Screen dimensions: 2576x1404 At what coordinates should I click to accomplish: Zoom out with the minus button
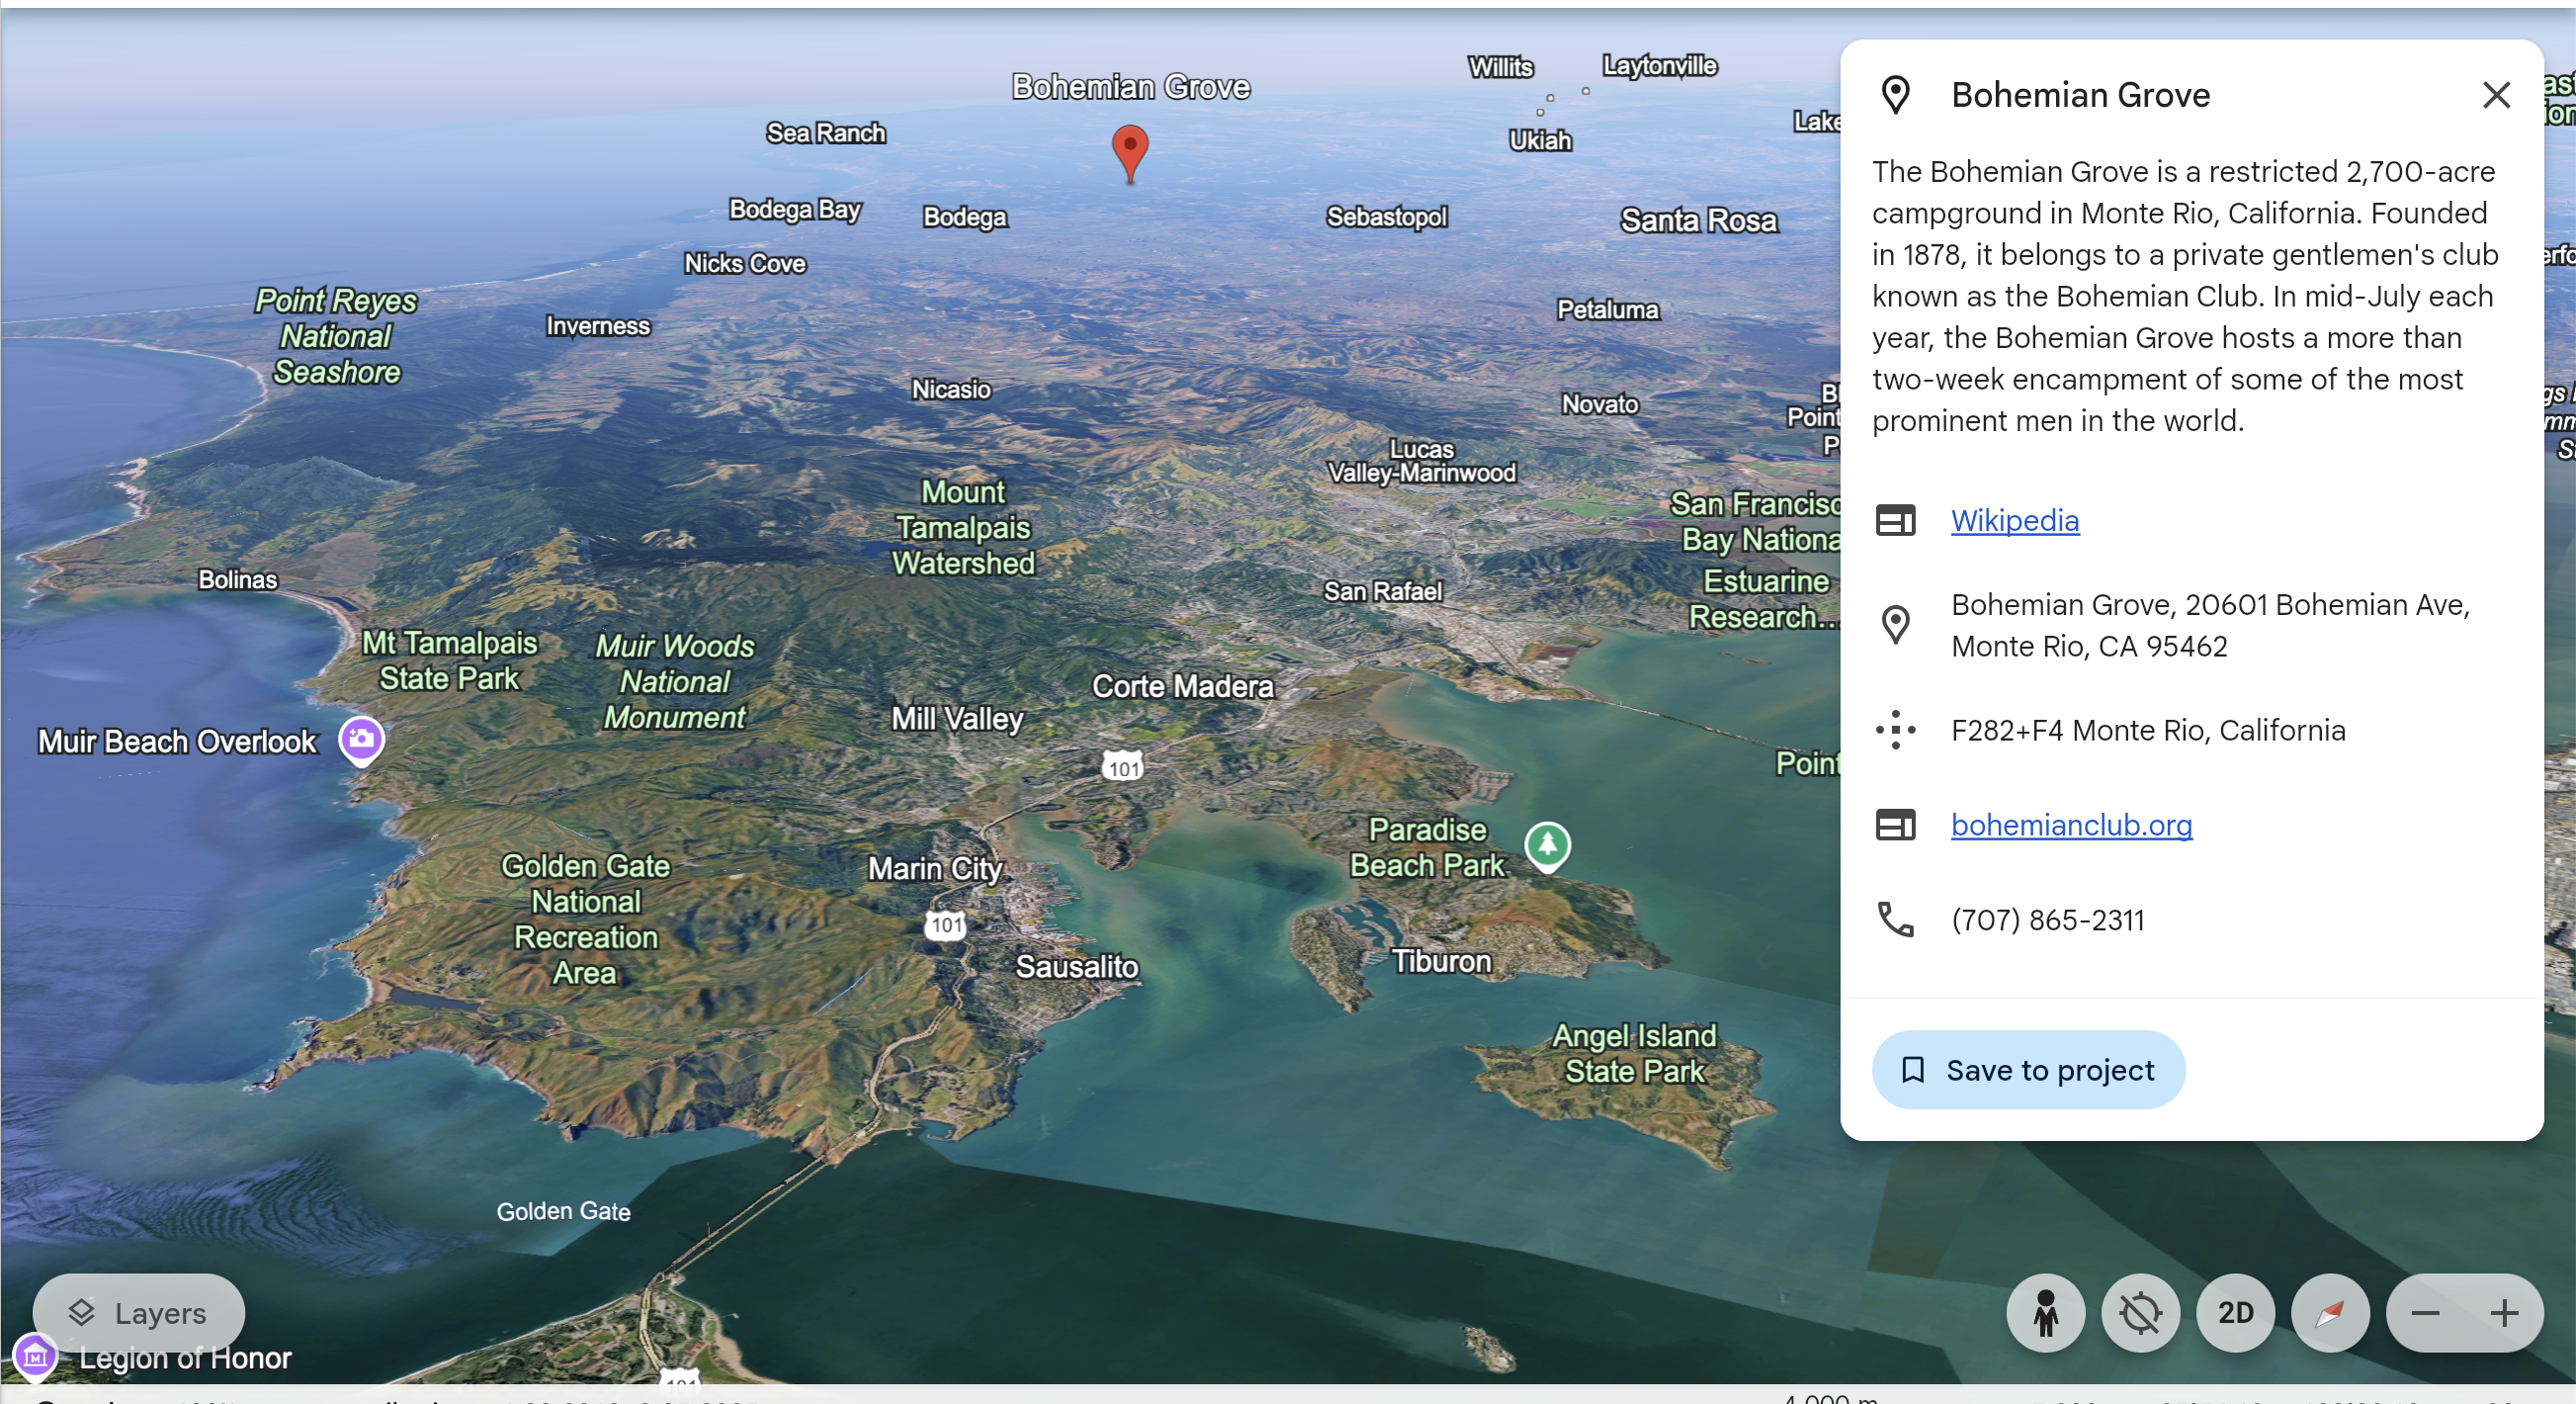pyautogui.click(x=2425, y=1312)
